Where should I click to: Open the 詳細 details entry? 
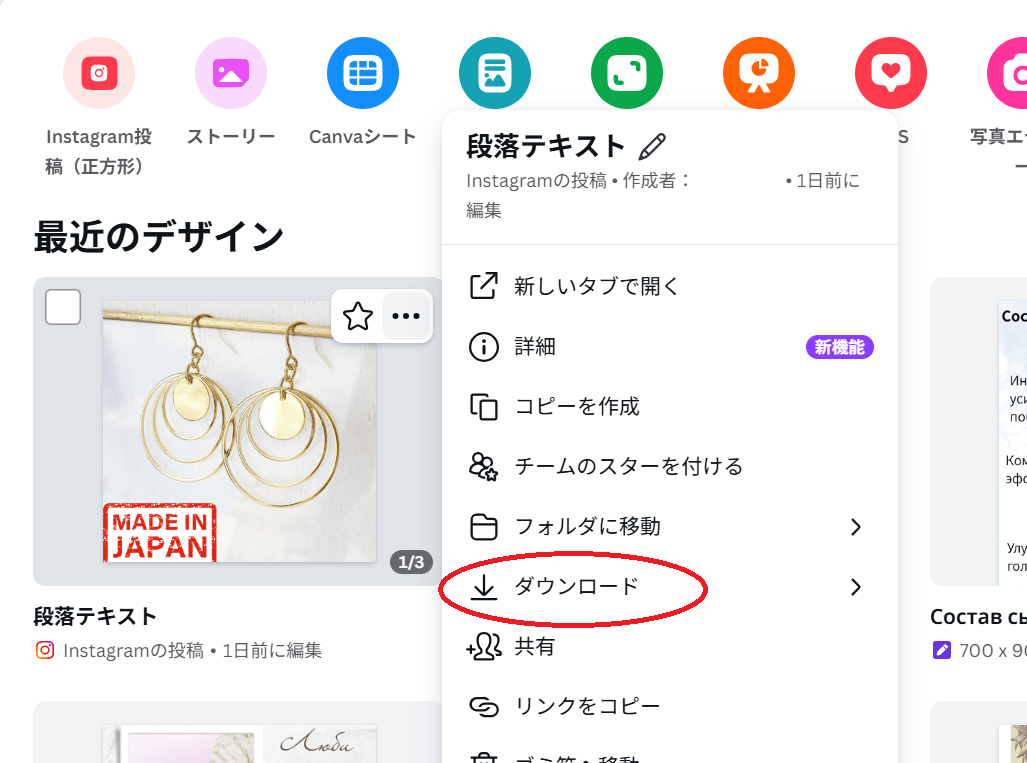(535, 347)
